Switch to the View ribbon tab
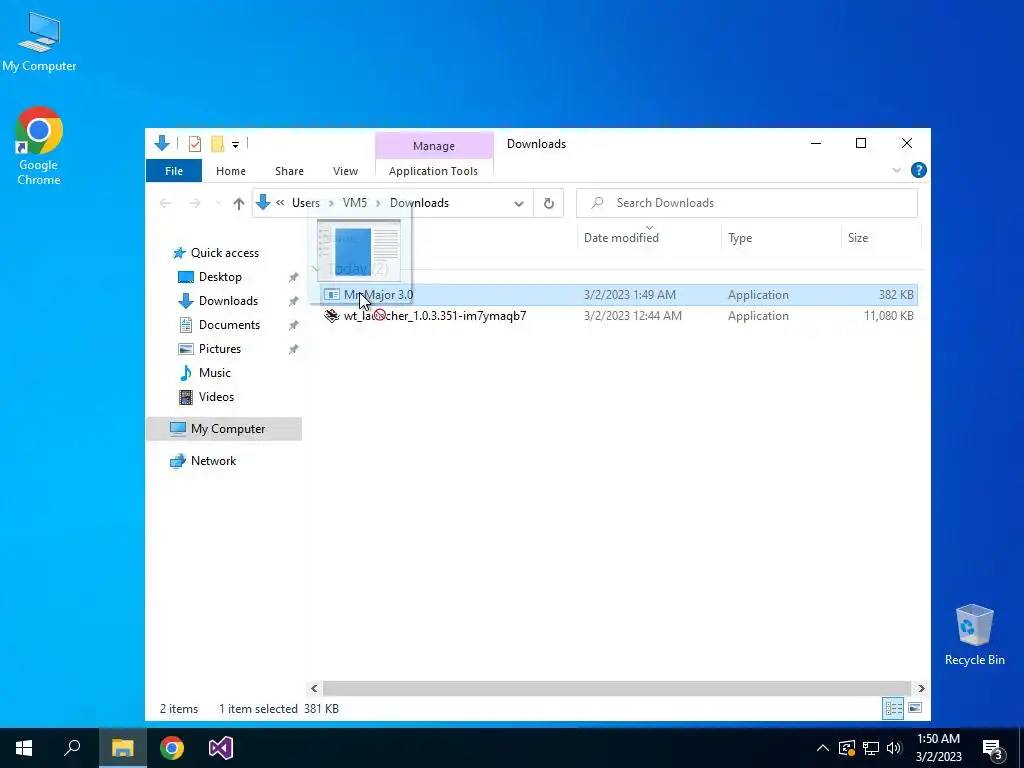Screen dimensions: 1024x768 click(345, 171)
